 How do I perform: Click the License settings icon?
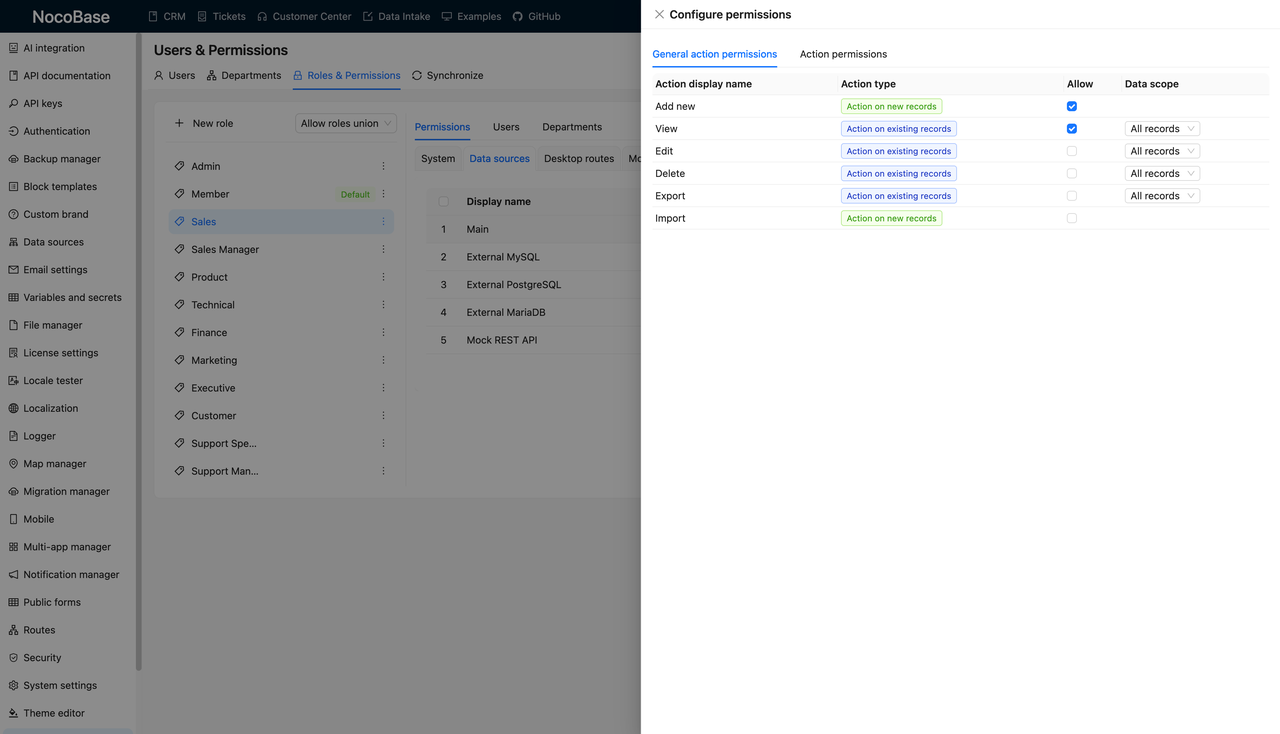click(x=13, y=353)
